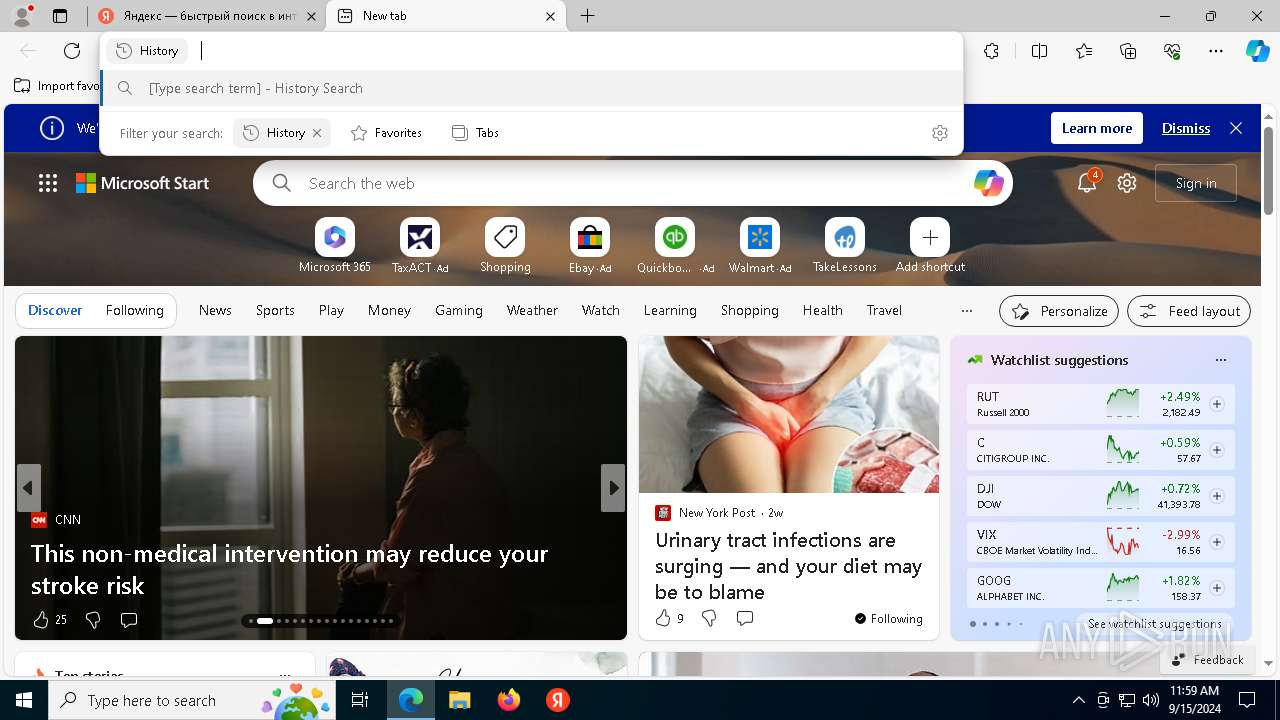Show hidden system tray icons chevron
The height and width of the screenshot is (720, 1280).
(x=1078, y=700)
